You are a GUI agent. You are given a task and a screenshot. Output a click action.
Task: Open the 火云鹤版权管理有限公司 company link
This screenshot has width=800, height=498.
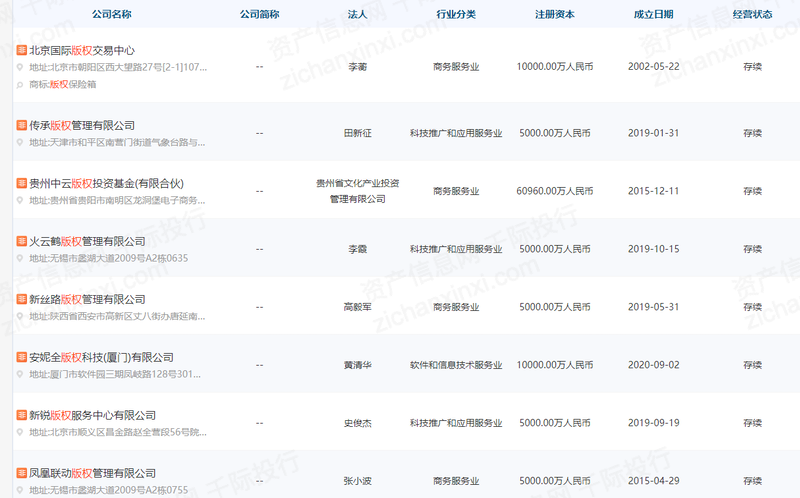tap(87, 241)
